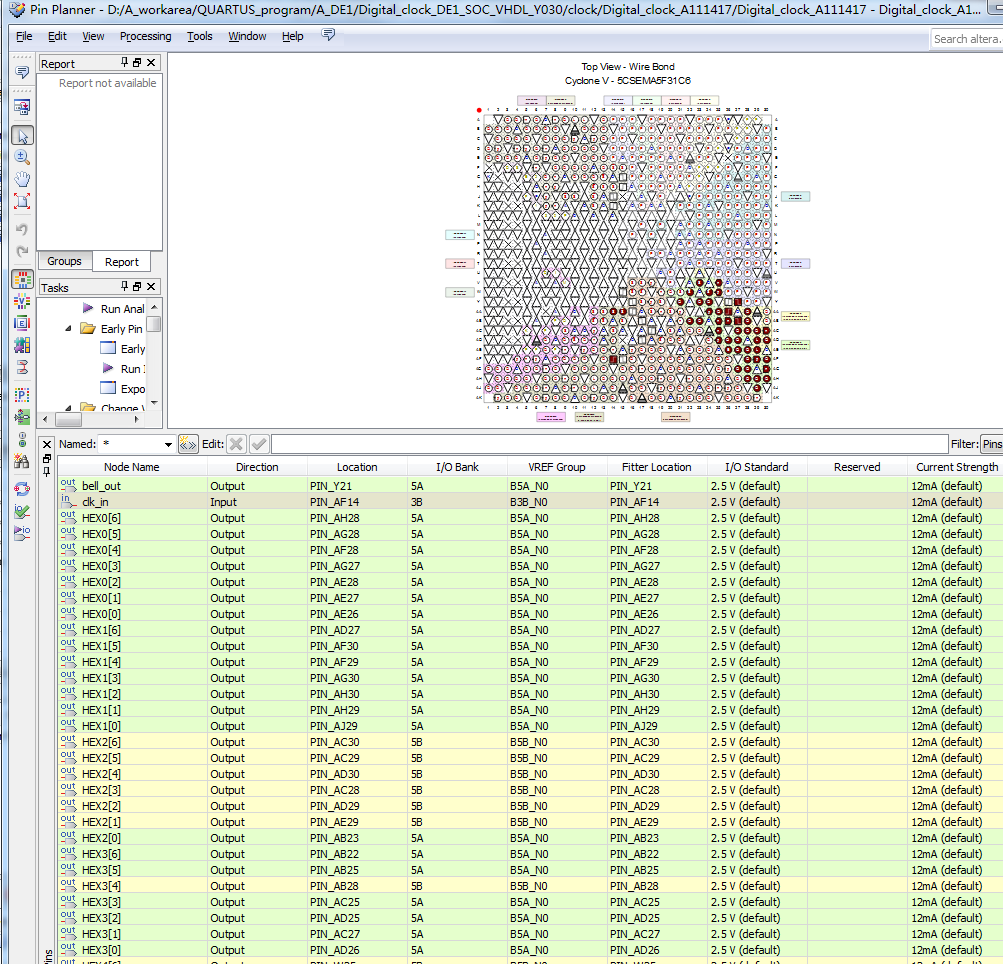
Task: Collapse the Change folder in Tasks
Action: (68, 407)
